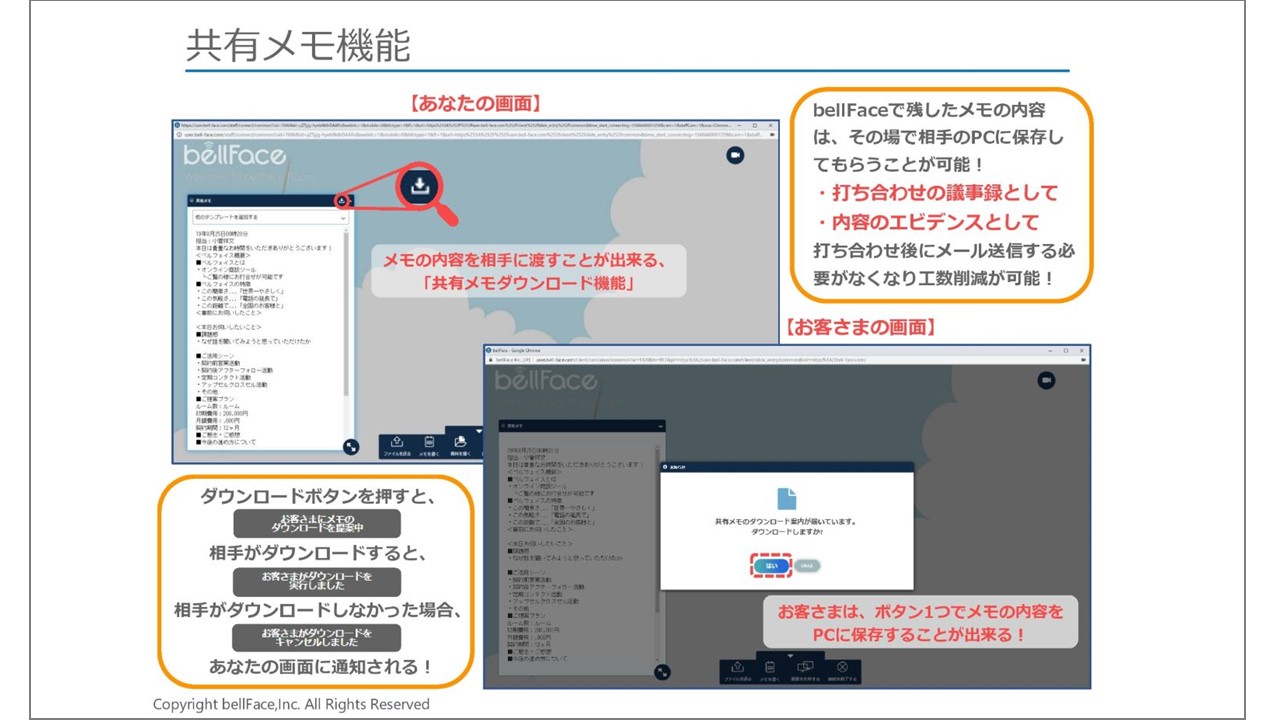The image size is (1280, 720).
Task: Select メモを書く on the customer's toolbar
Action: pos(770,667)
